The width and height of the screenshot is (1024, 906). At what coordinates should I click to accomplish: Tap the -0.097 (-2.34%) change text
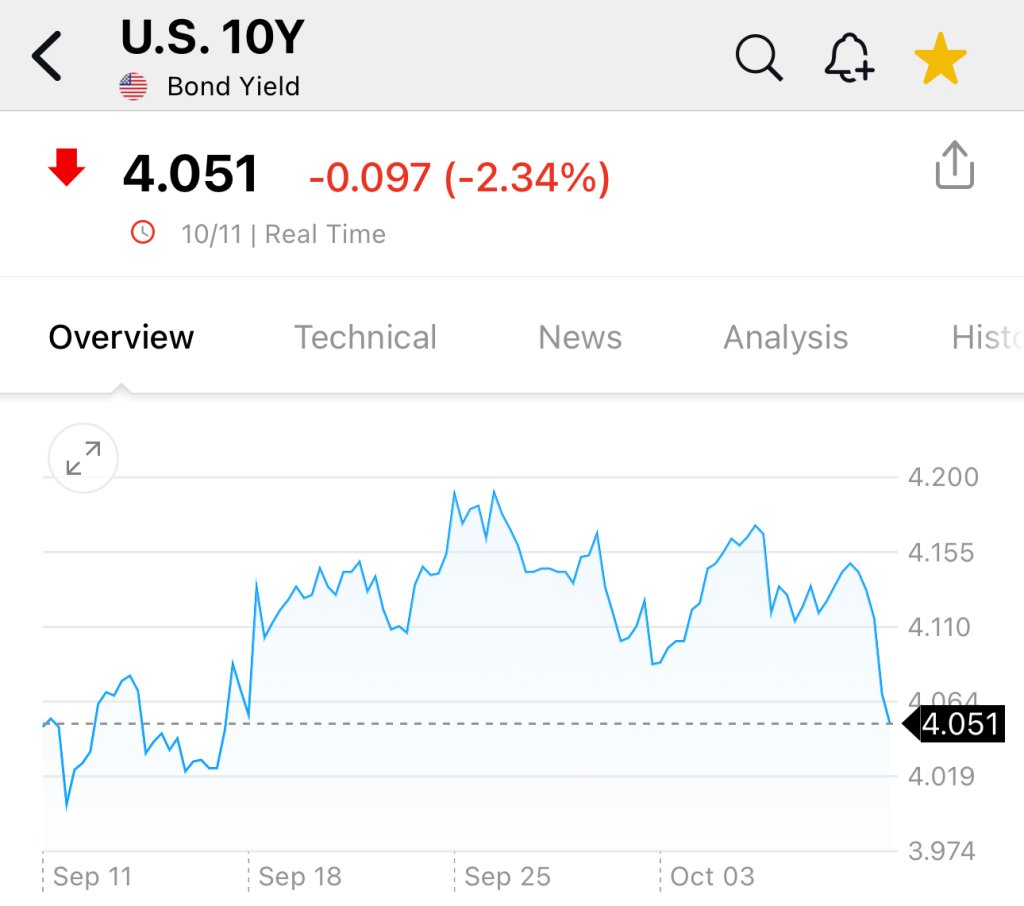coord(459,178)
